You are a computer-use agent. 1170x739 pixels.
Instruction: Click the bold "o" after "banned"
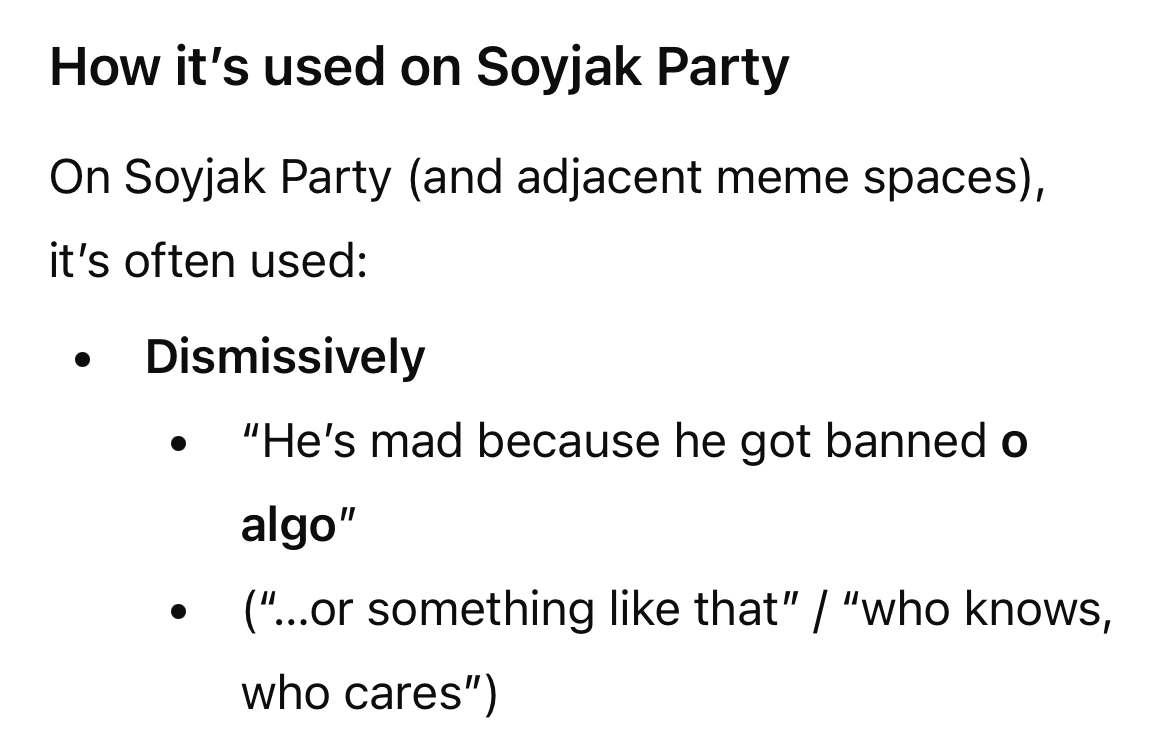1013,443
